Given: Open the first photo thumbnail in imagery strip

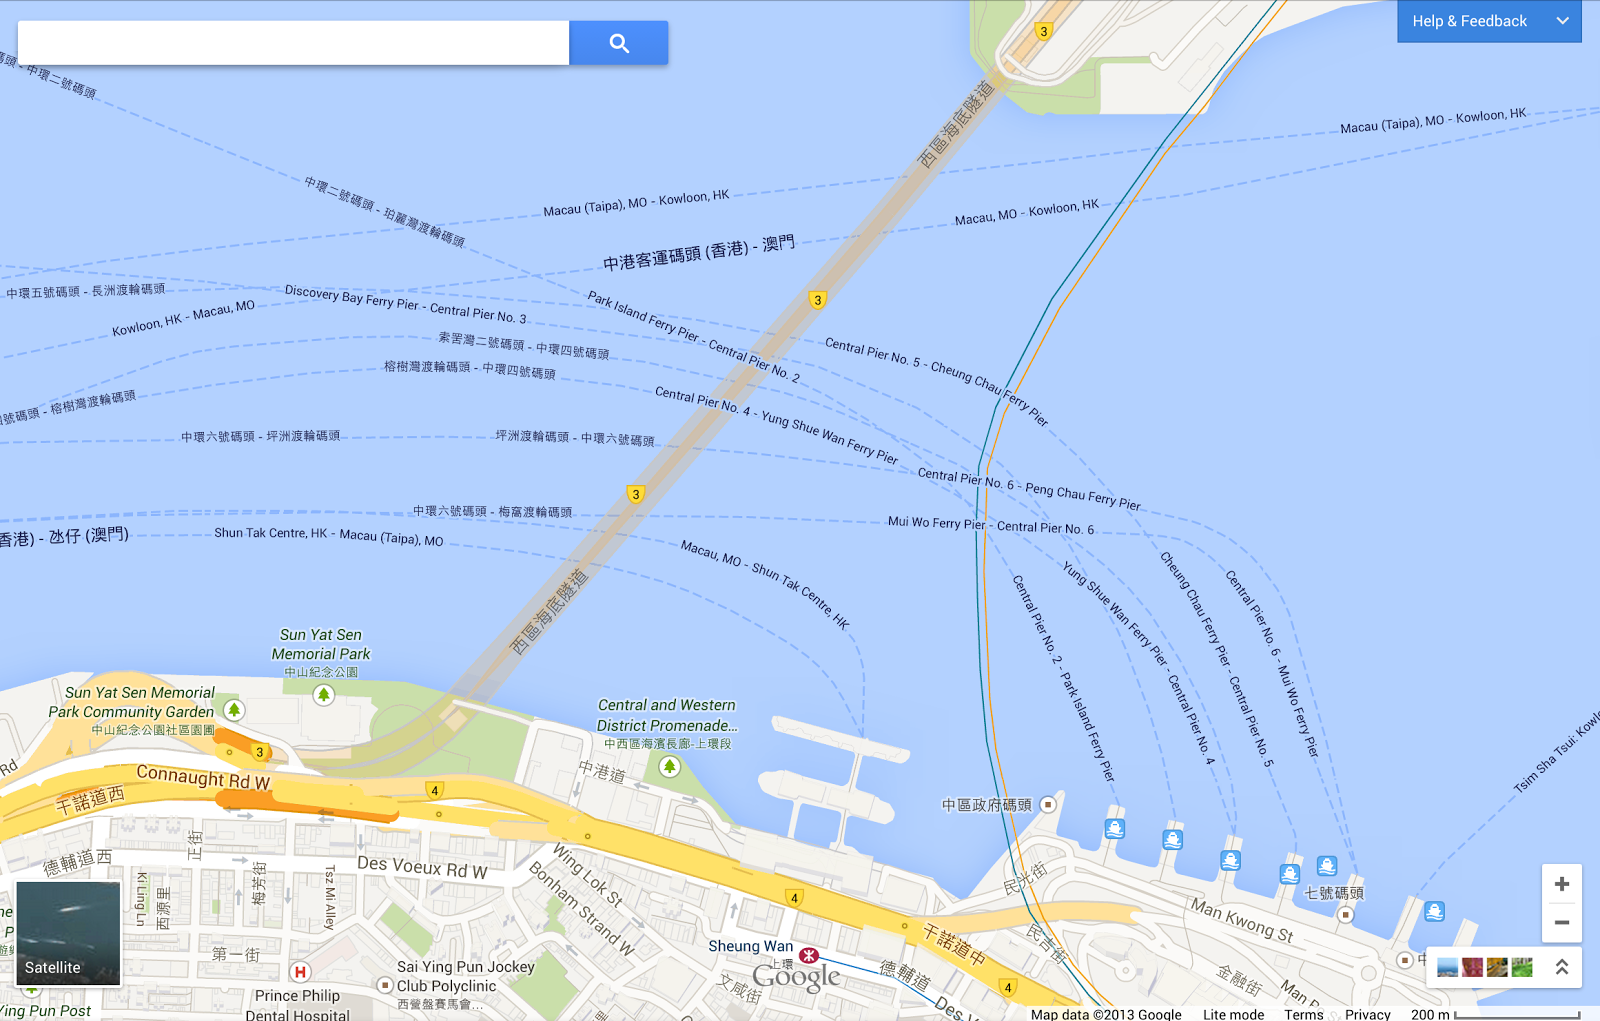Looking at the screenshot, I should (x=1447, y=967).
